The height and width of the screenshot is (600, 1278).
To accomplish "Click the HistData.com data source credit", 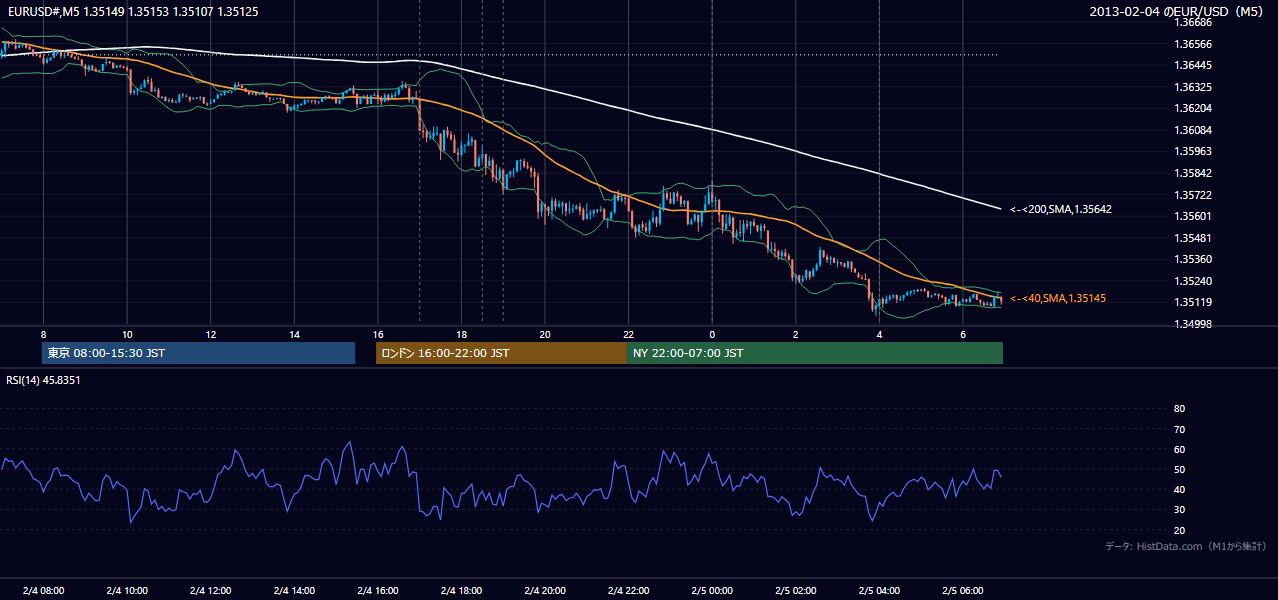I will coord(1186,546).
